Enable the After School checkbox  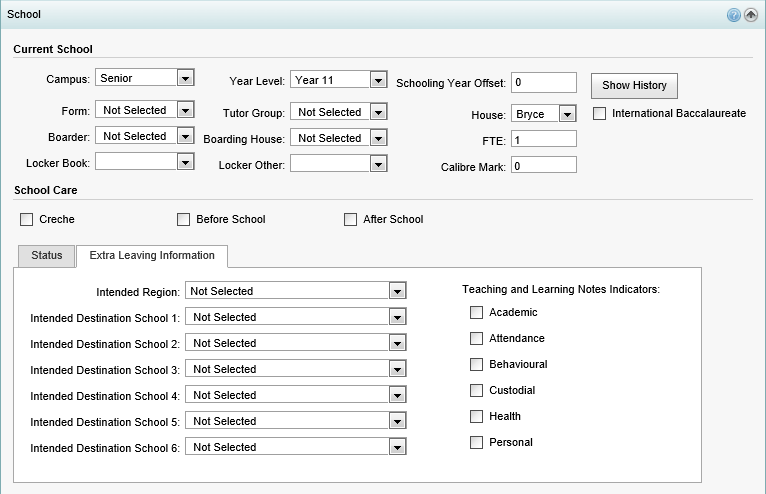click(350, 219)
